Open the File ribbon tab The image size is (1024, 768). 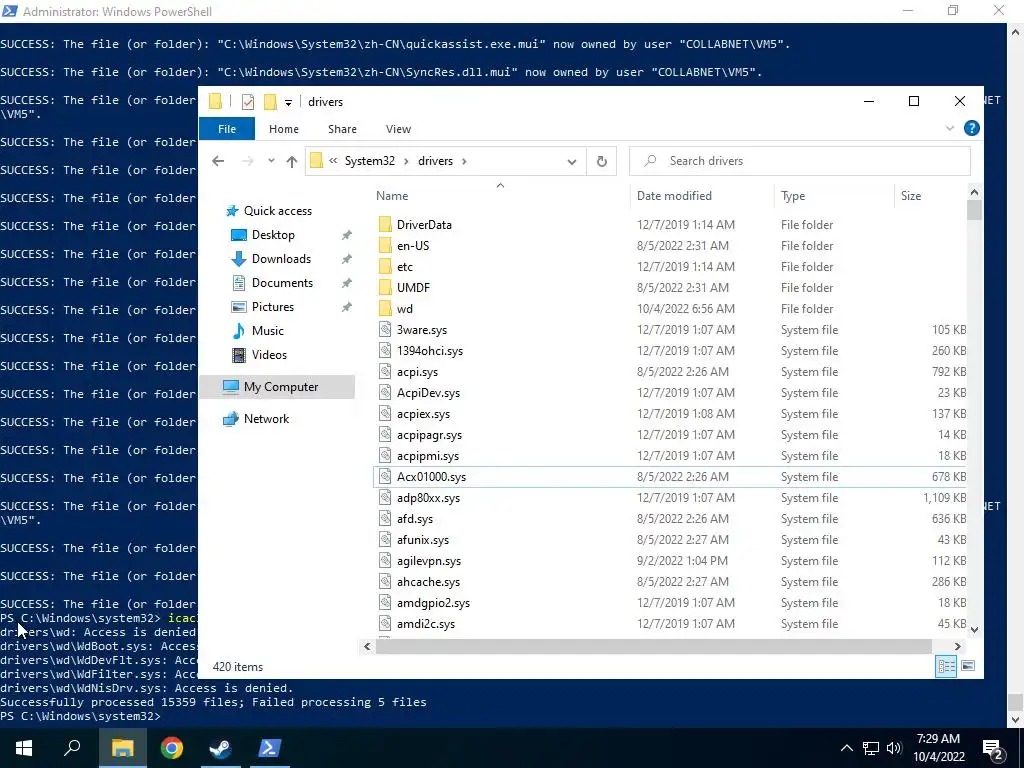[x=227, y=129]
